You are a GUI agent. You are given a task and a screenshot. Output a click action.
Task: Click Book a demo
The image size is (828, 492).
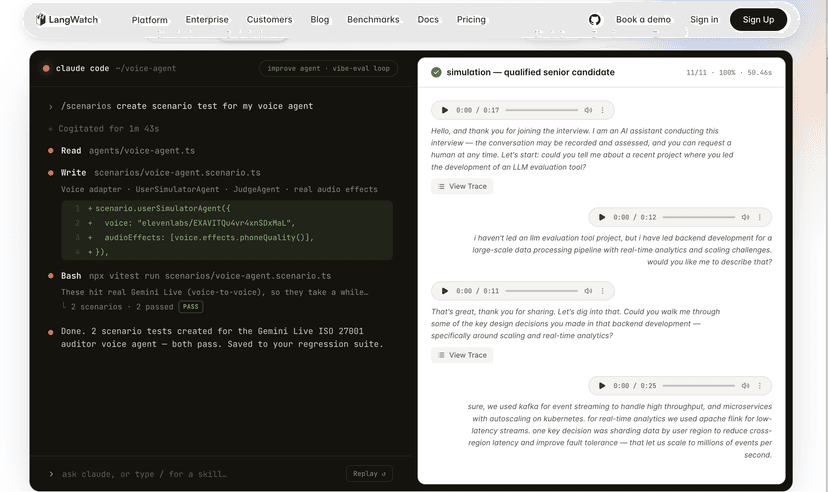click(x=643, y=20)
